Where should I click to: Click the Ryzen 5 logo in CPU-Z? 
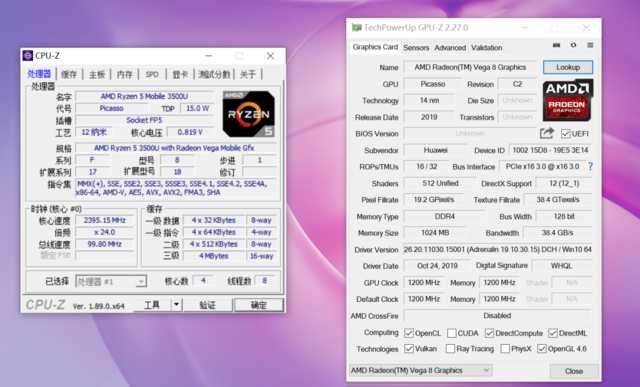pyautogui.click(x=249, y=114)
